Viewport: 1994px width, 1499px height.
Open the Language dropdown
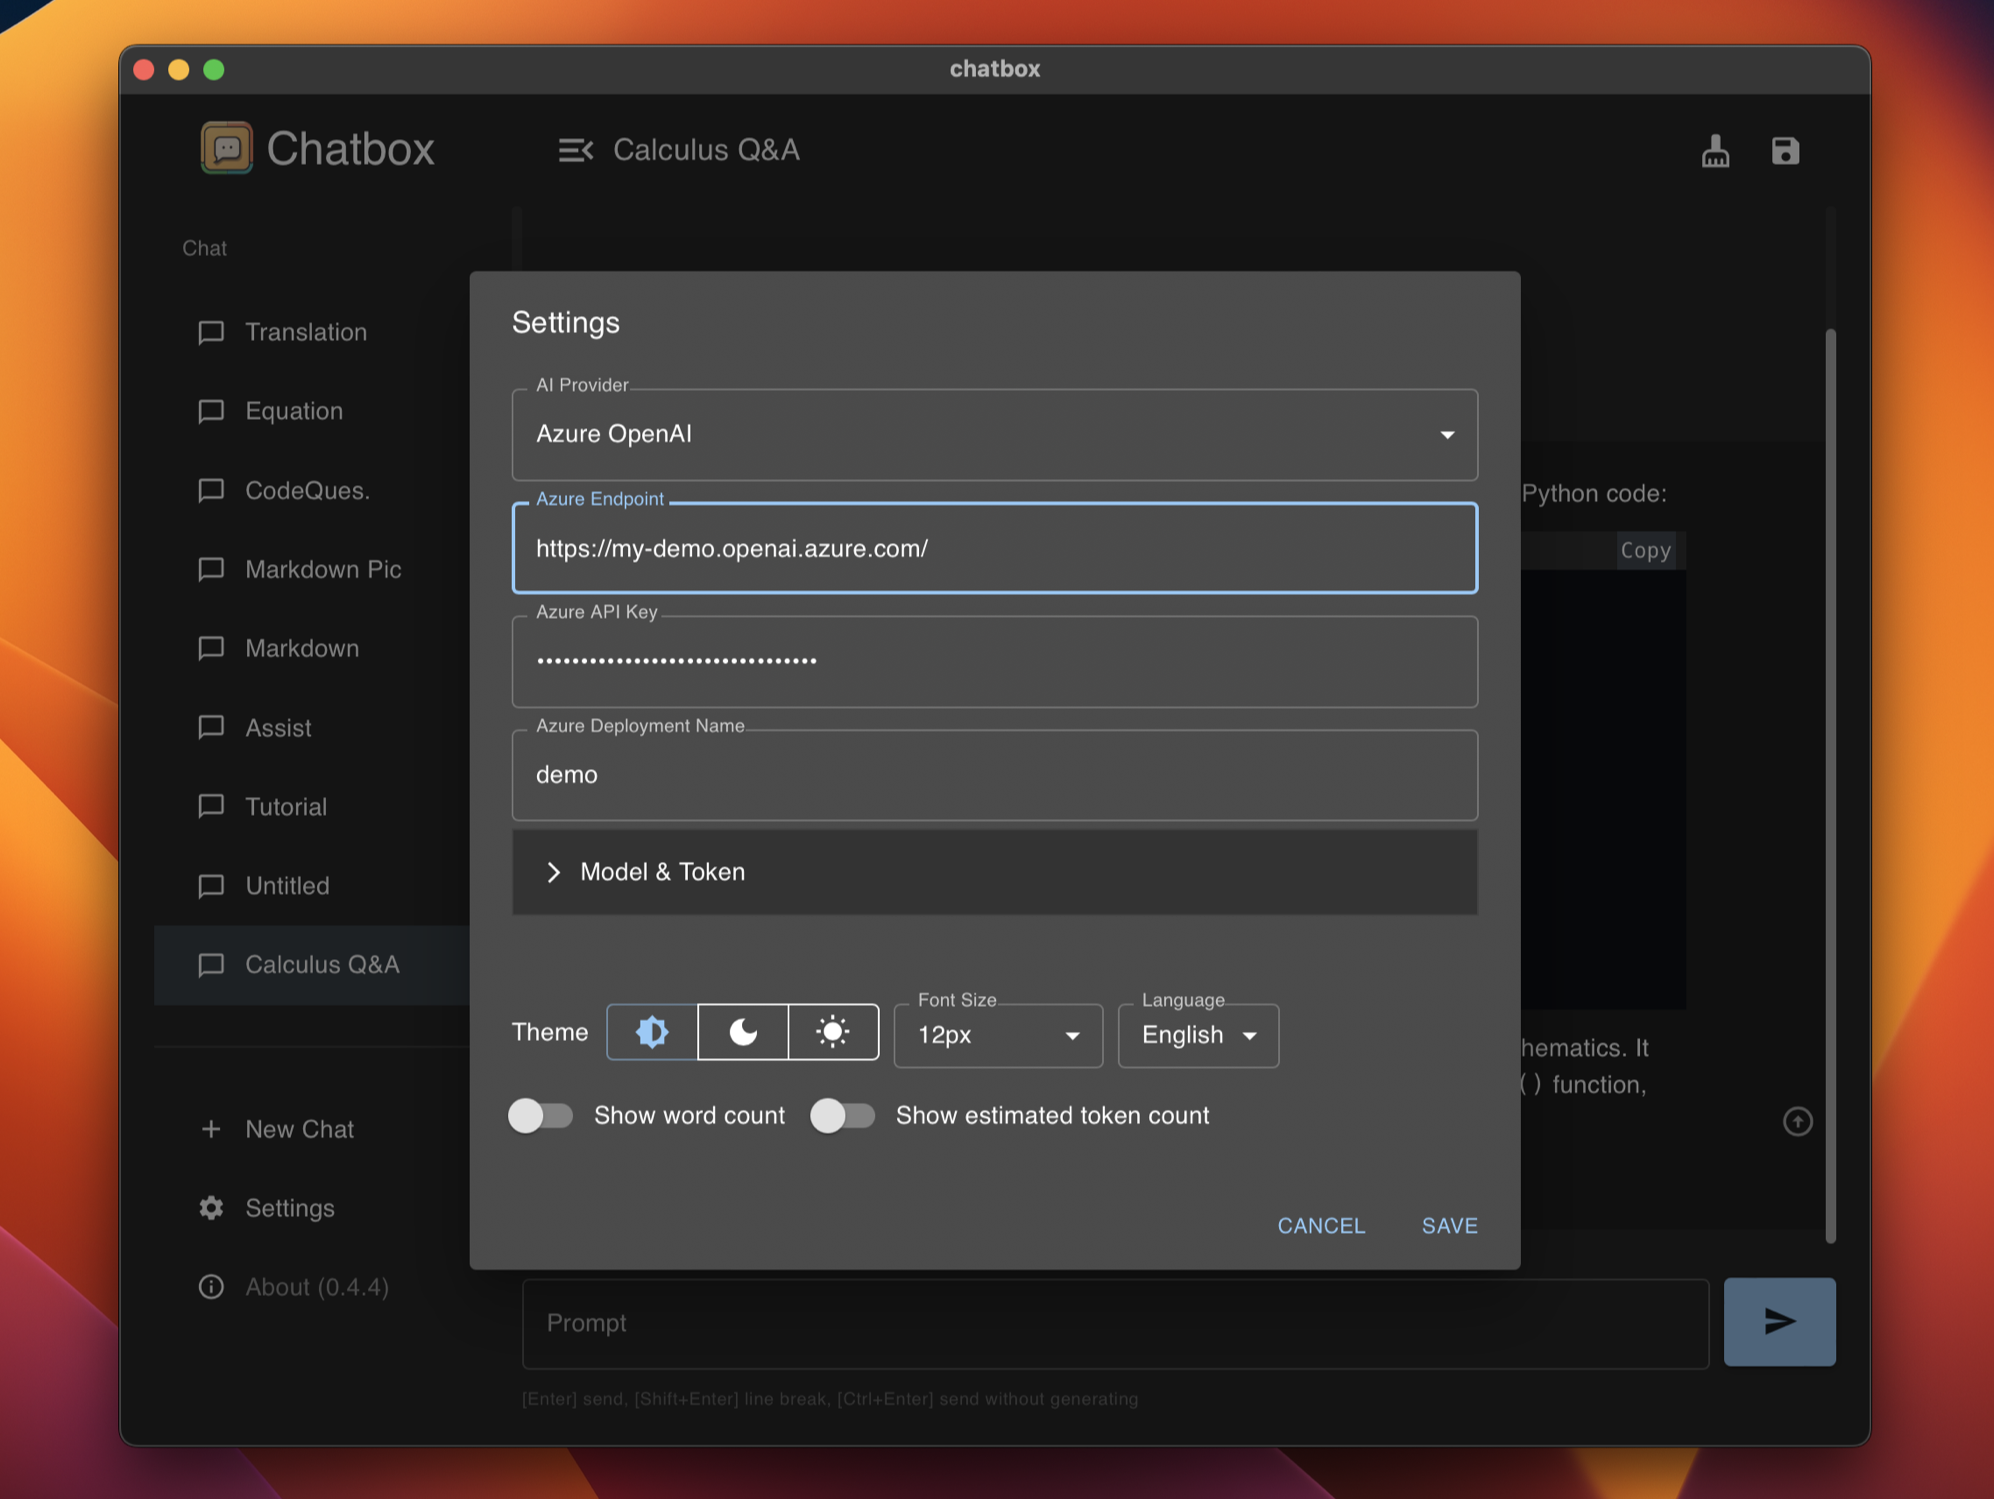tap(1198, 1035)
